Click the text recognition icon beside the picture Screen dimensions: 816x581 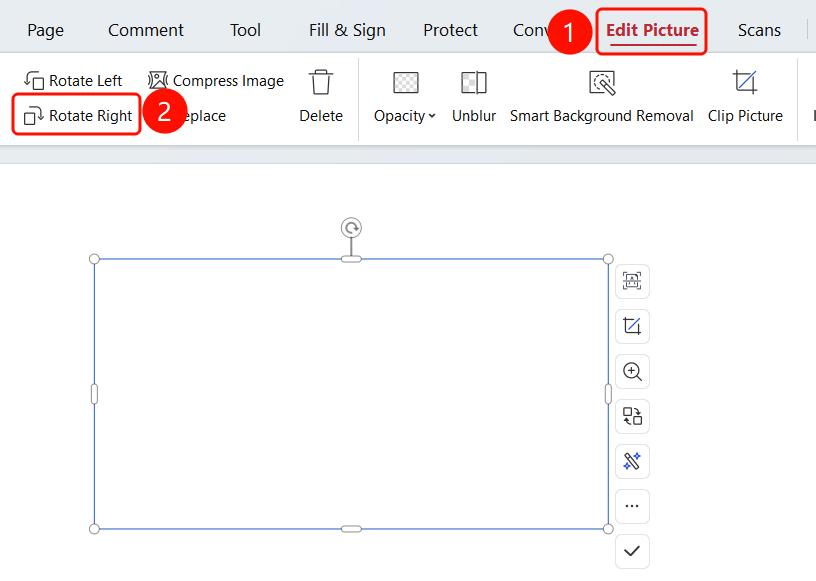[x=632, y=282]
